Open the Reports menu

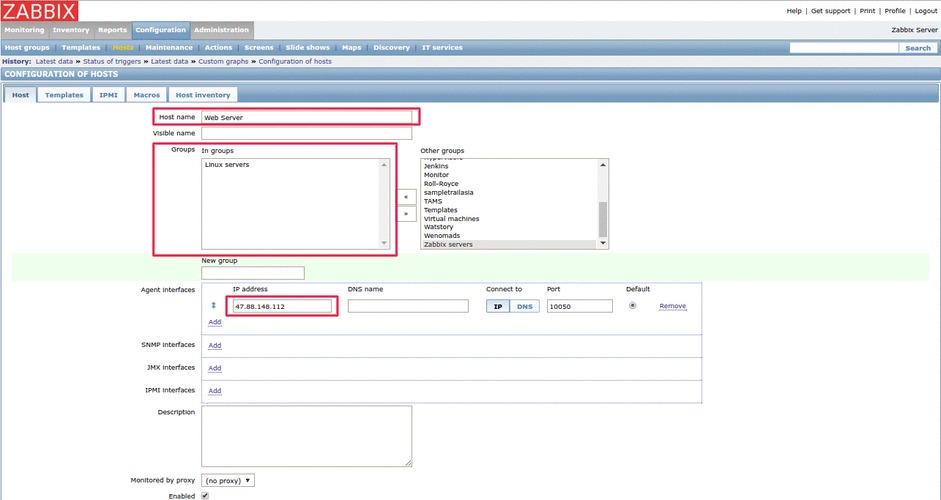click(113, 30)
